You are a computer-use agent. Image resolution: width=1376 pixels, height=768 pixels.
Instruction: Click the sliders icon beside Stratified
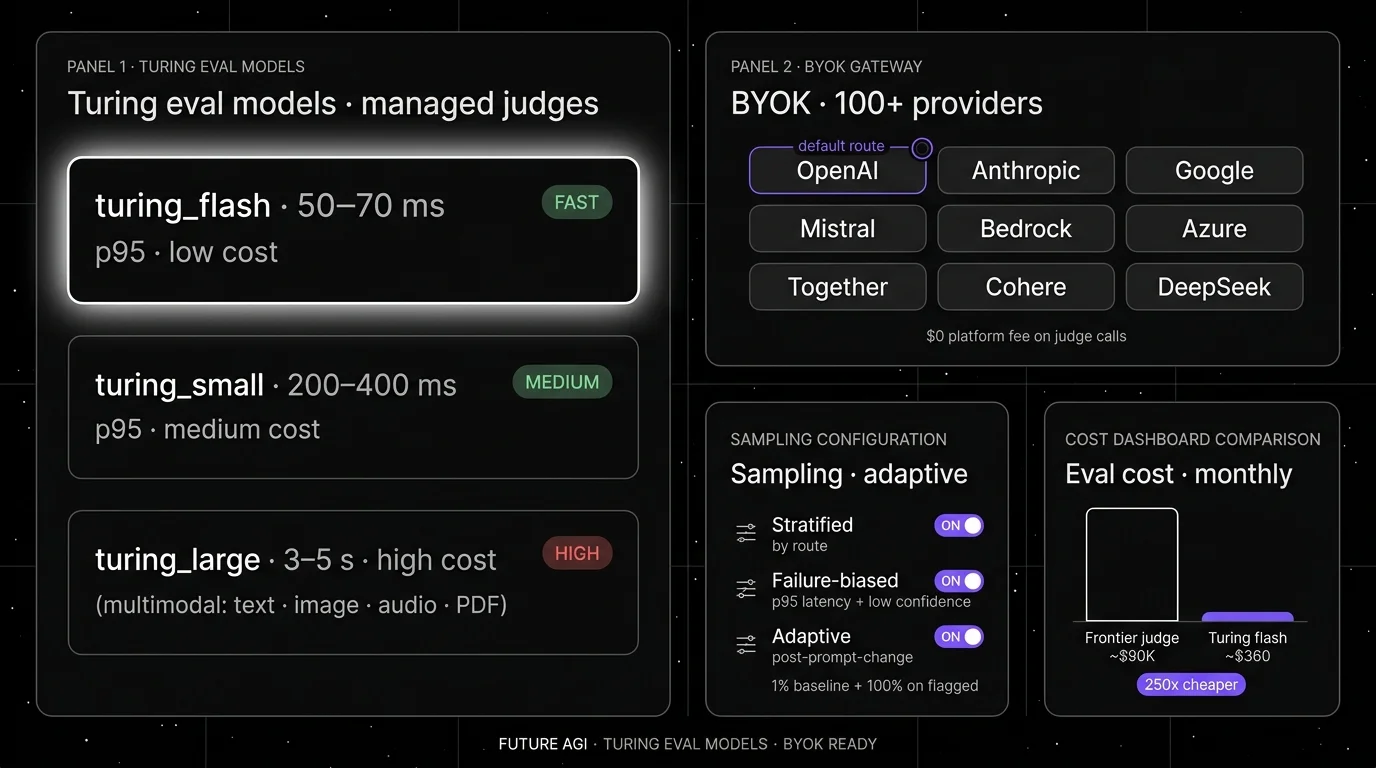tap(746, 534)
